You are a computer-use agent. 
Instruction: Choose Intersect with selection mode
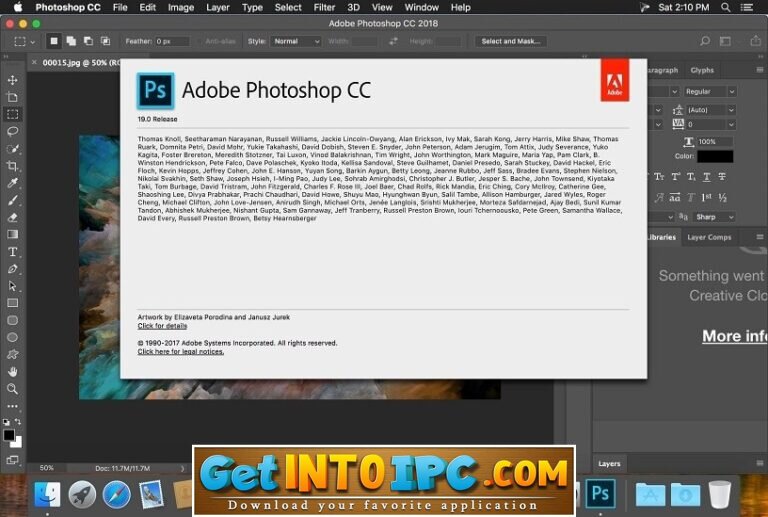point(105,41)
